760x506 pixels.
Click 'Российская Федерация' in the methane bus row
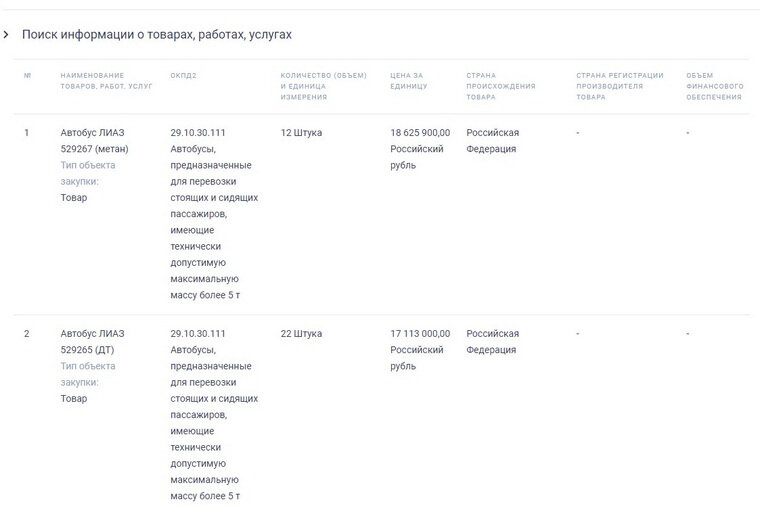coord(492,141)
